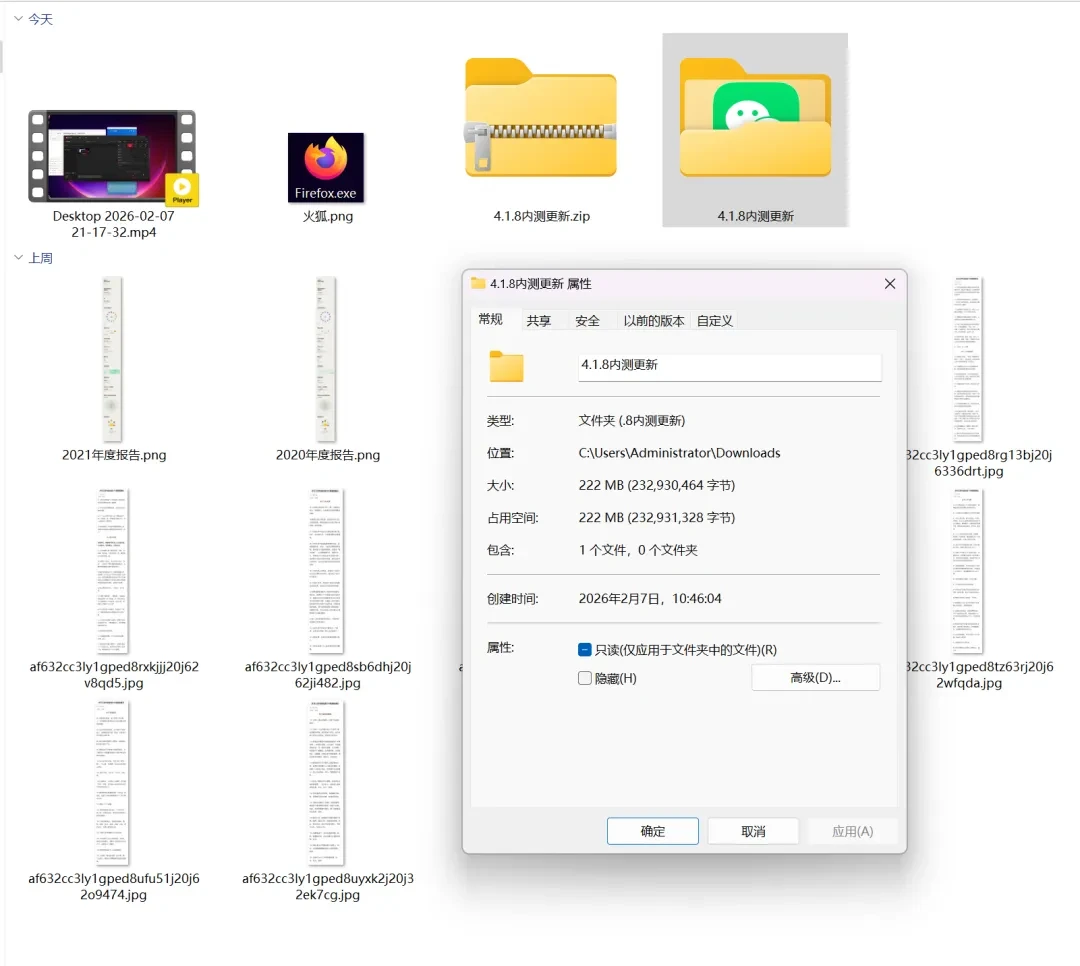Collapse the 上周 group
This screenshot has height=966, width=1080.
tap(18, 258)
